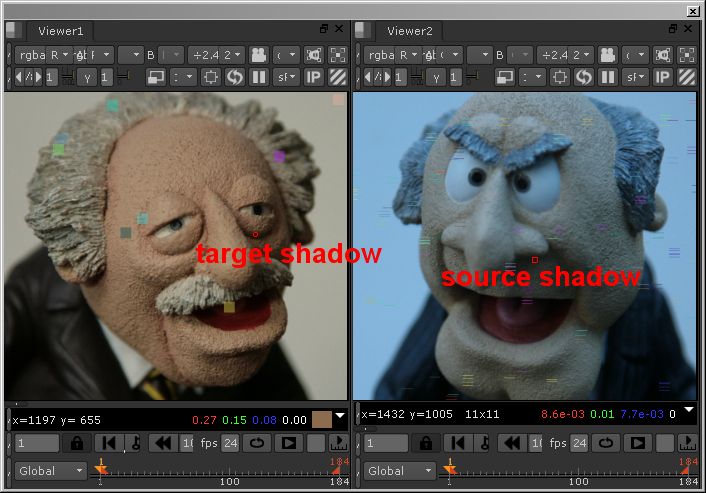706x493 pixels.
Task: Click Viewer1 timeline playhead at frame 1
Action: (101, 469)
